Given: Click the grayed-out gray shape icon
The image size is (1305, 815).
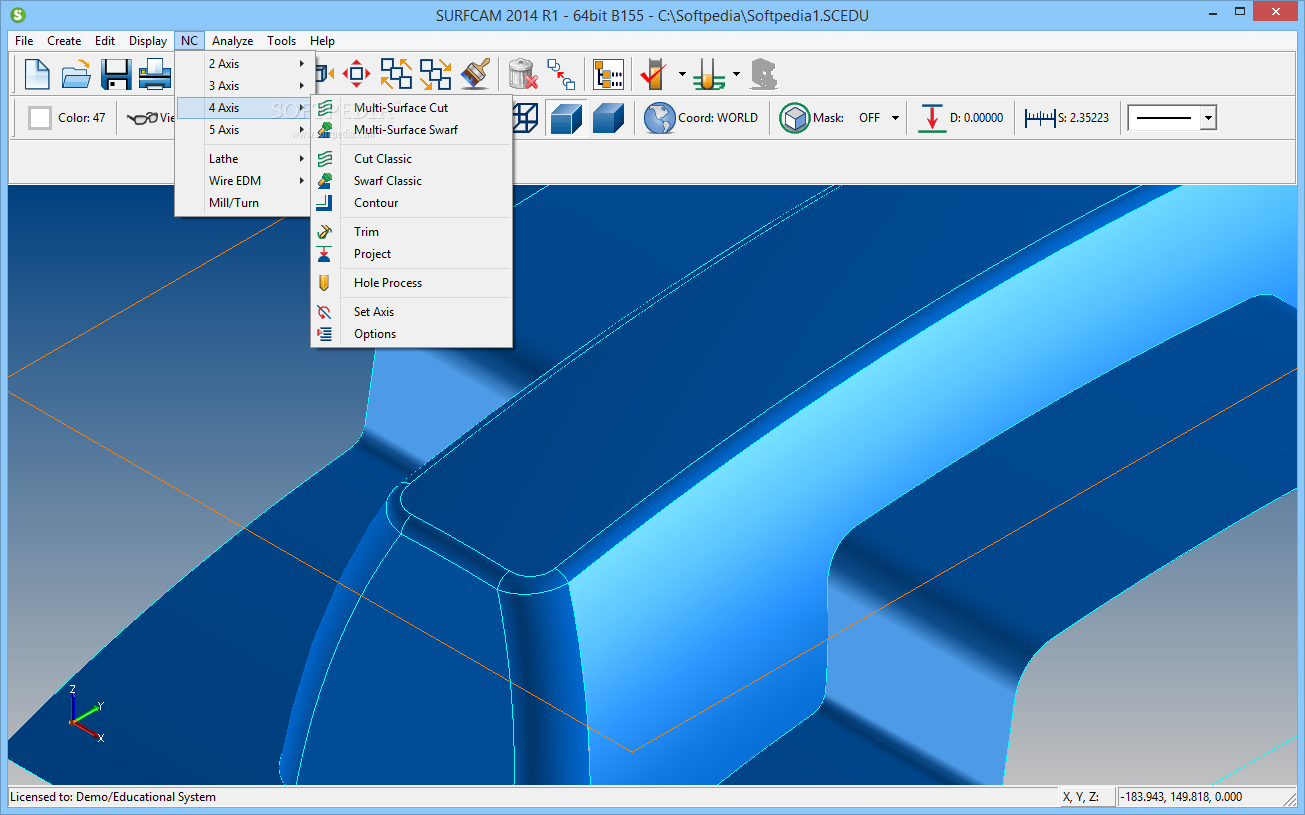Looking at the screenshot, I should point(764,74).
